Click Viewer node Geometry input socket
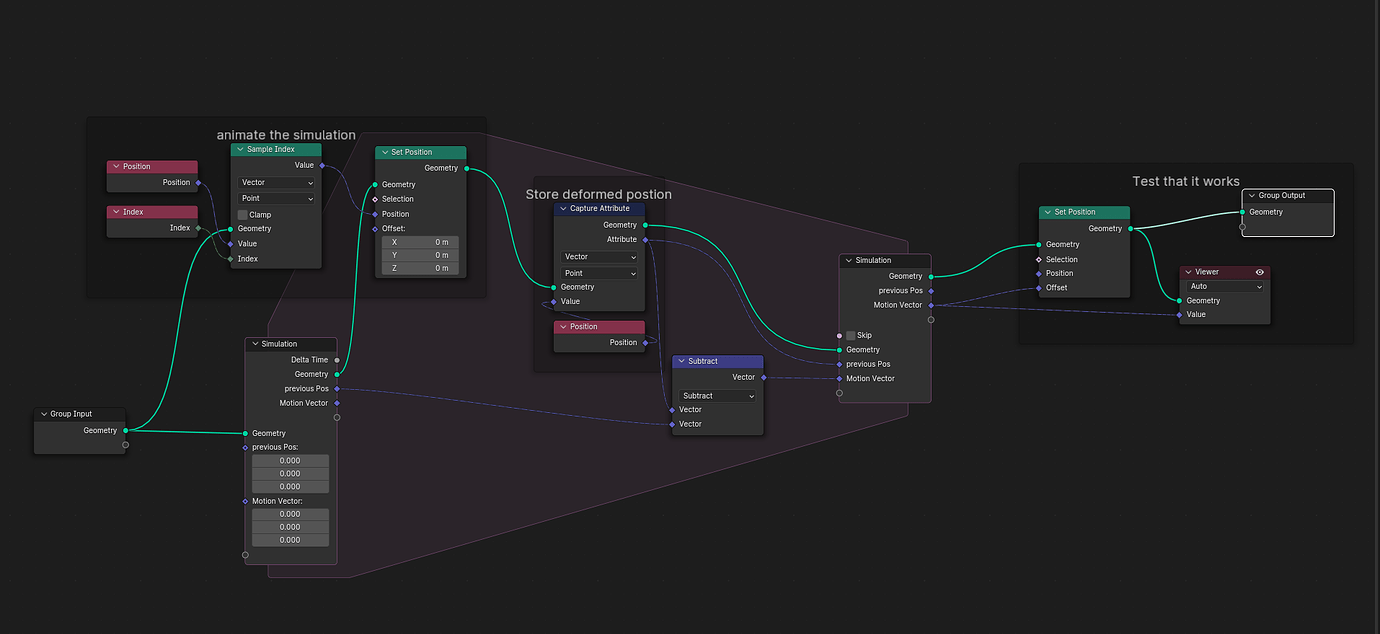This screenshot has width=1380, height=634. pos(1179,300)
